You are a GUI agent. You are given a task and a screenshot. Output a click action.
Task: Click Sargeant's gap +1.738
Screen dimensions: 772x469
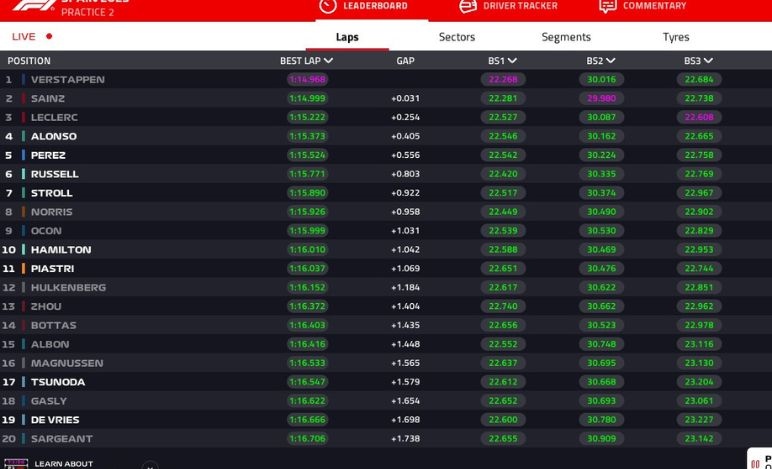(405, 438)
